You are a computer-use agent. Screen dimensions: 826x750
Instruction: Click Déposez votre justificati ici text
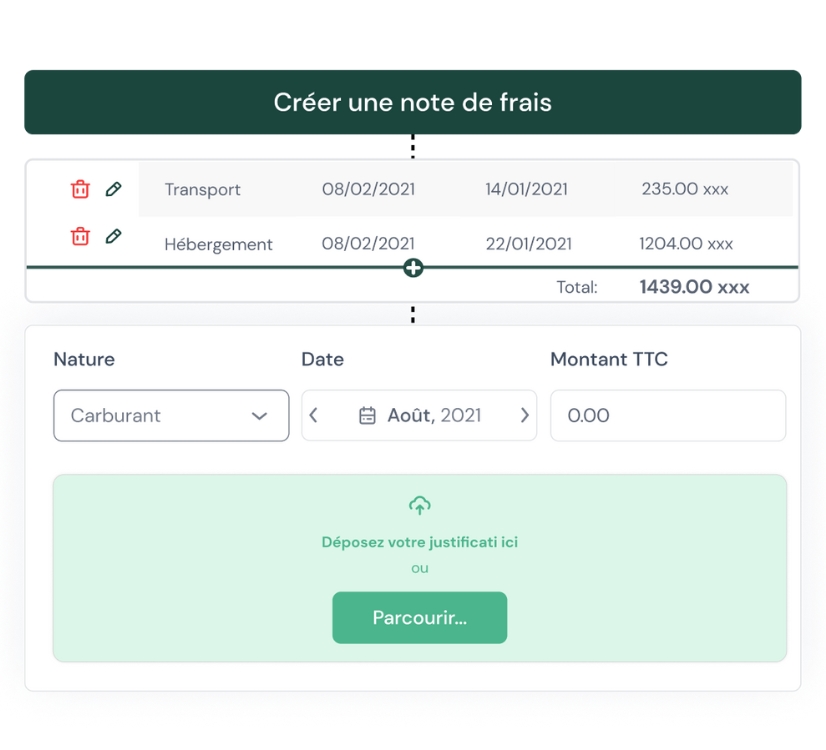pos(420,542)
